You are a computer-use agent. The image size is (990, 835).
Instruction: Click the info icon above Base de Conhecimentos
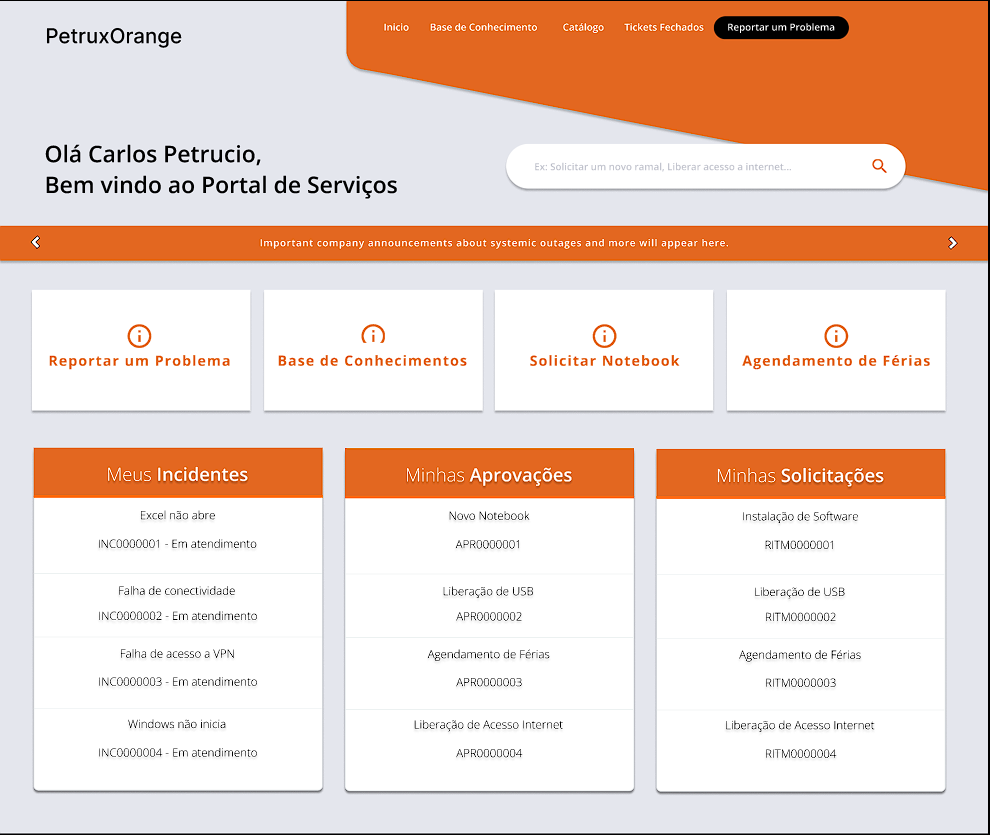[372, 336]
